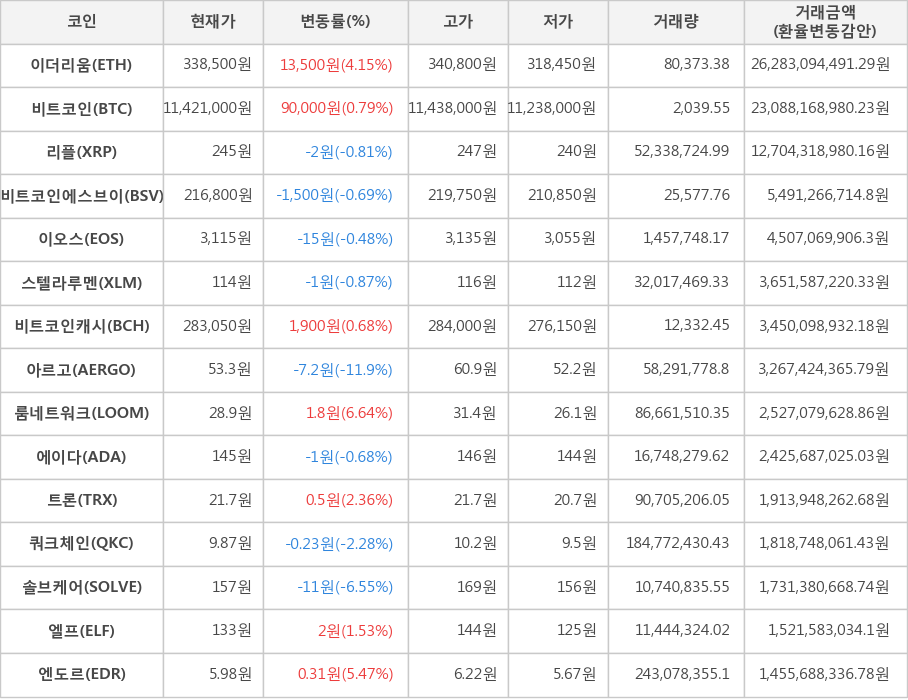Select the 스텔라루멘(XLM) coin name
The image size is (908, 700).
point(82,283)
